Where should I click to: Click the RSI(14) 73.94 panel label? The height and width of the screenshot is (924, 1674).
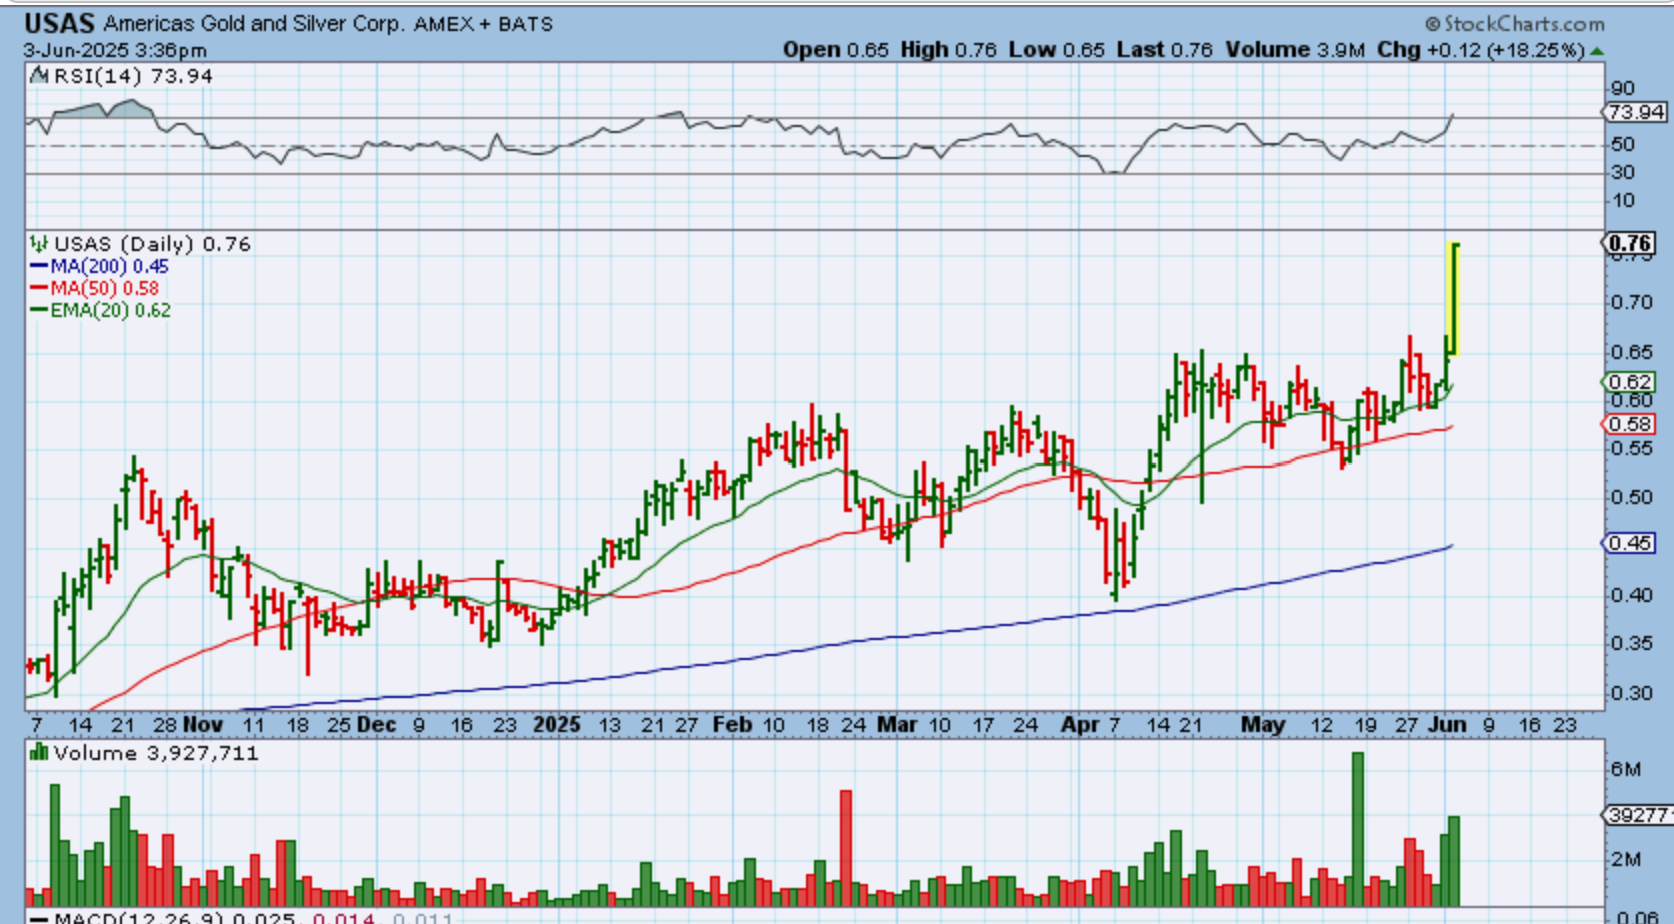point(133,76)
